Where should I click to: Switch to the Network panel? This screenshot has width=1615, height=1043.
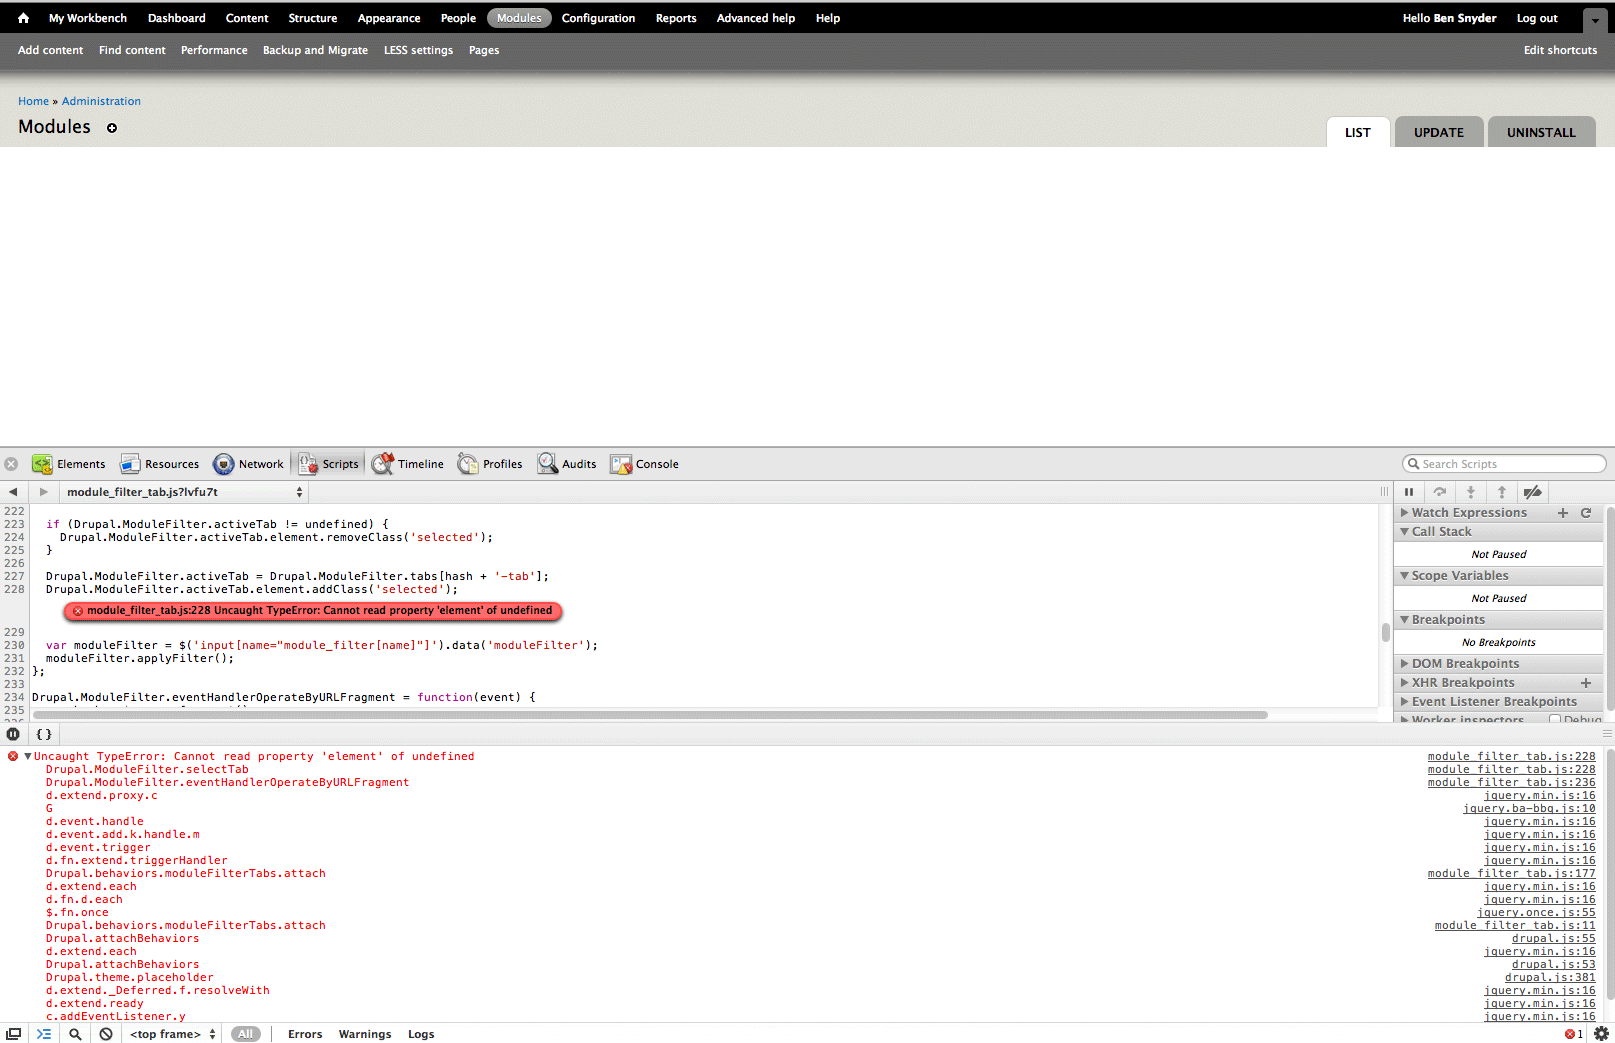click(249, 464)
